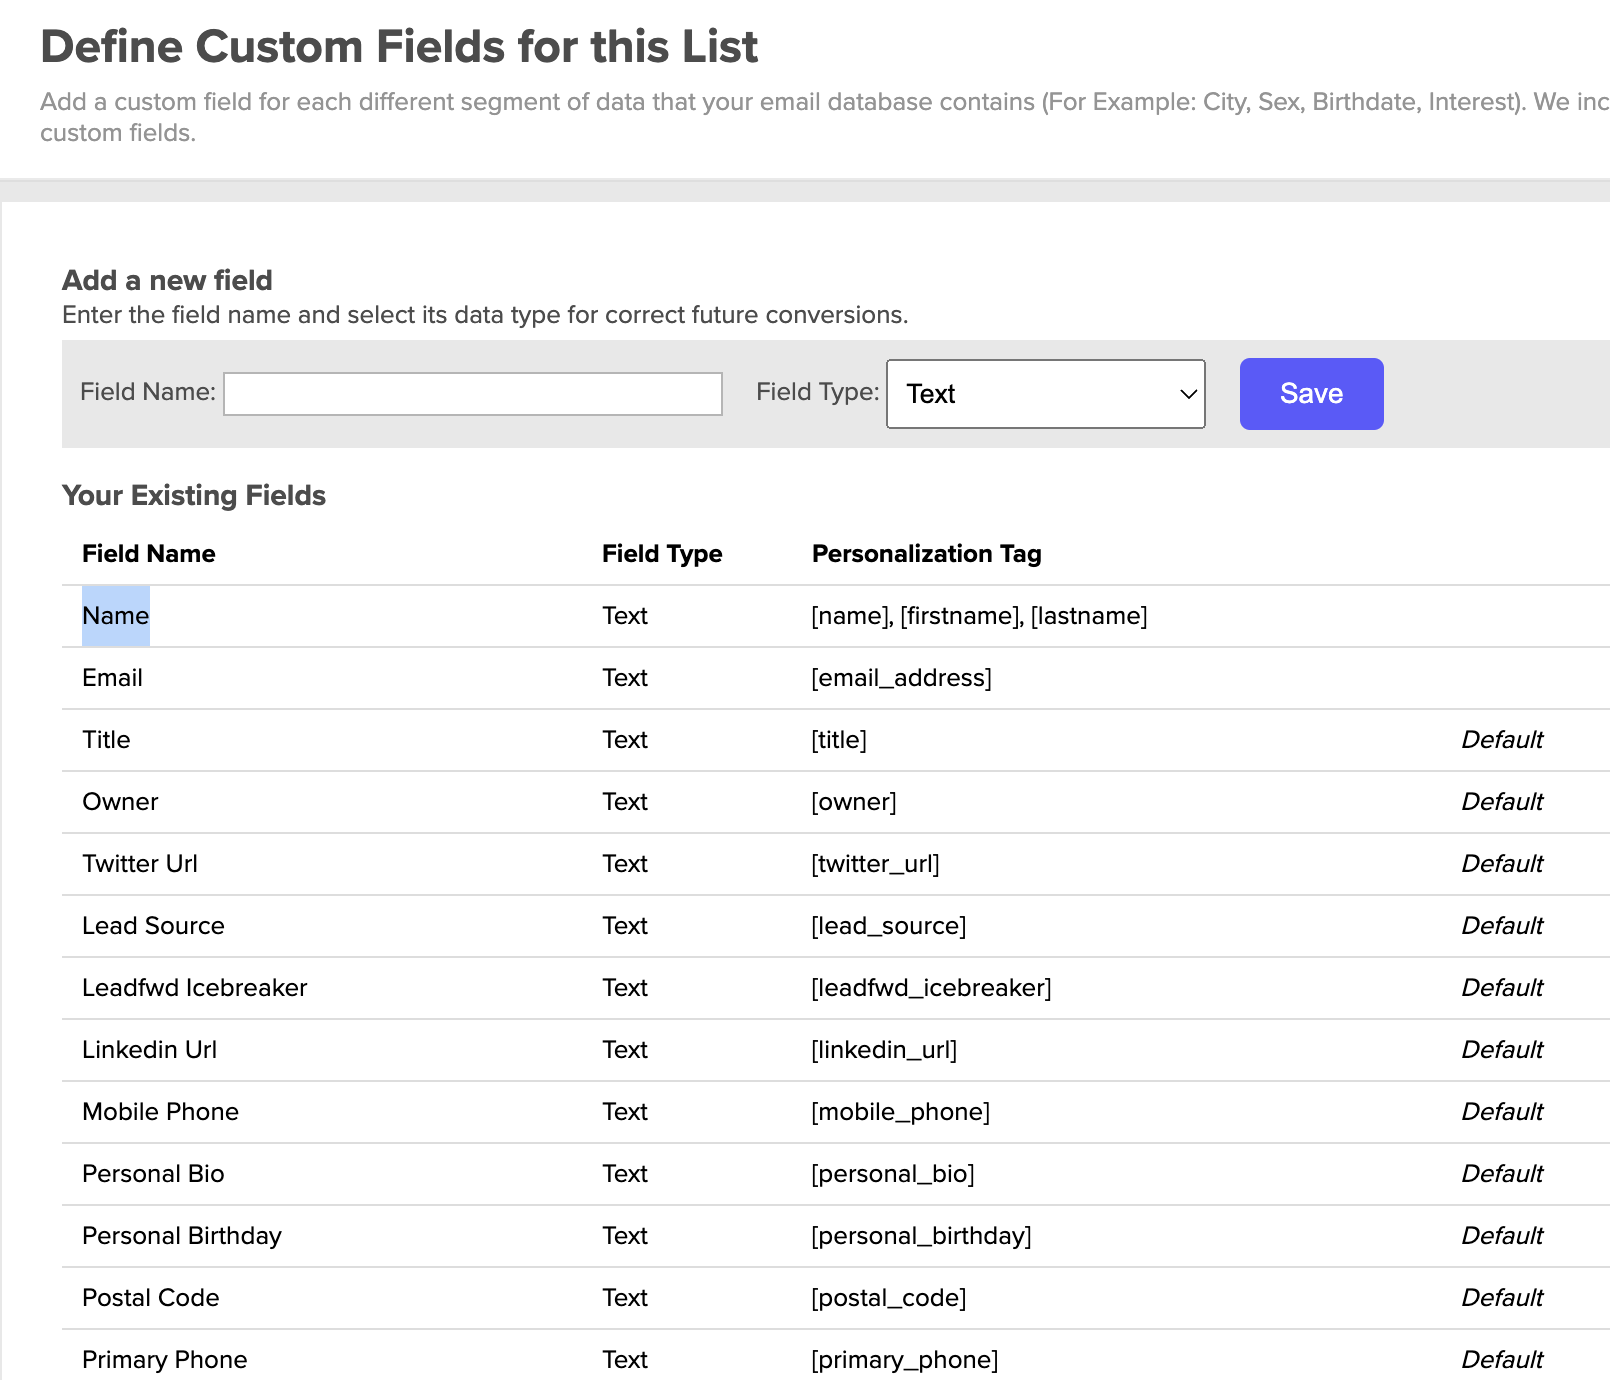Screen dimensions: 1610x1380
Task: Open the Field Type dropdown
Action: 1046,394
